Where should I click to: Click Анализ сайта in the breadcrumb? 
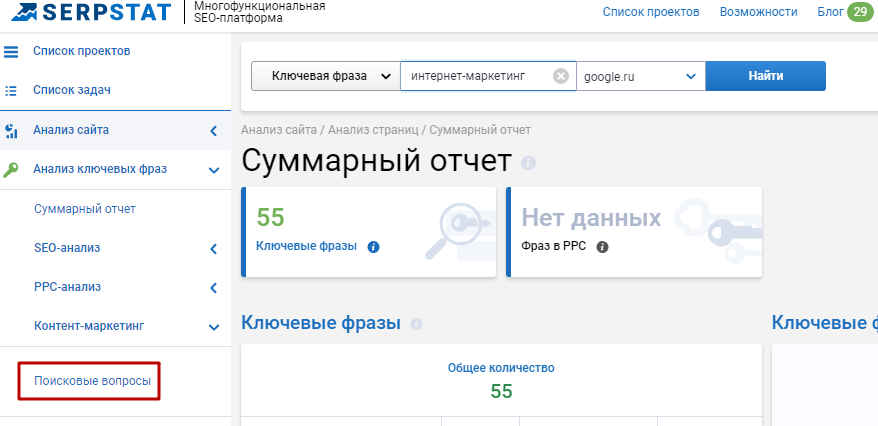point(278,130)
